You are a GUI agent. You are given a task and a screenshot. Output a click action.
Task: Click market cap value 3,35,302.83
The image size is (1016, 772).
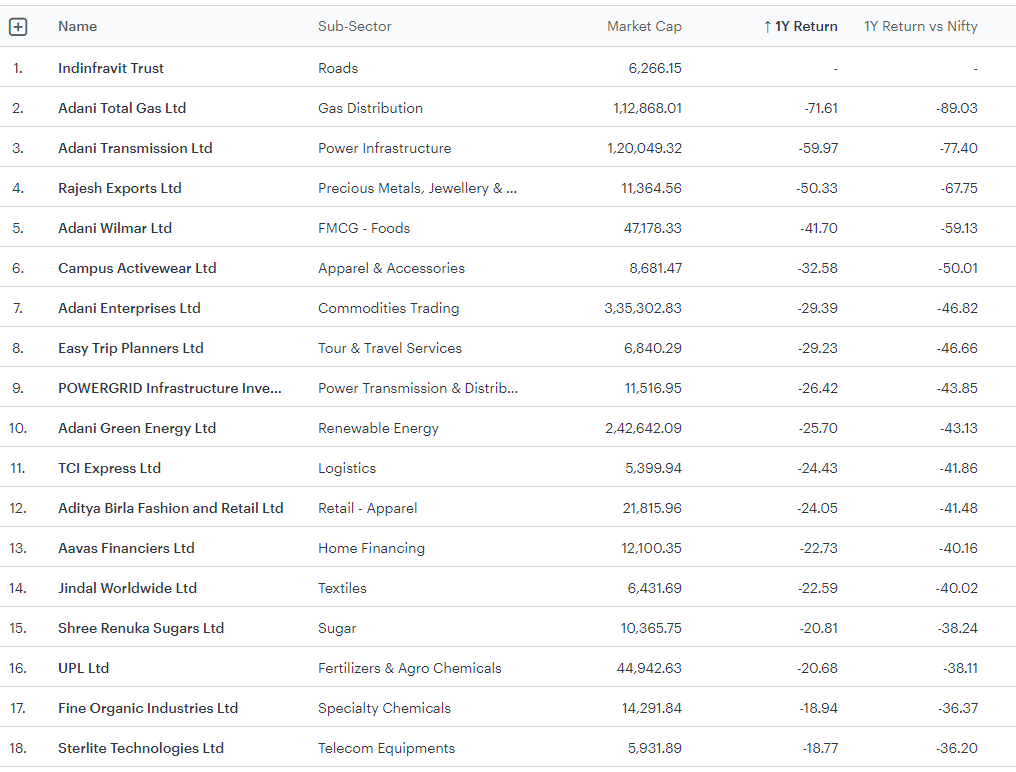(643, 309)
